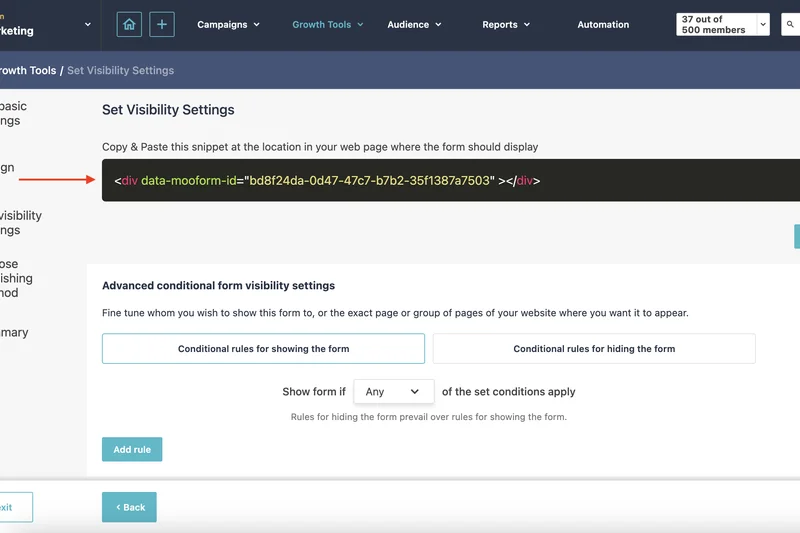This screenshot has width=800, height=533.
Task: Expand the 37 out of 500 members dropdown
Action: coord(722,24)
